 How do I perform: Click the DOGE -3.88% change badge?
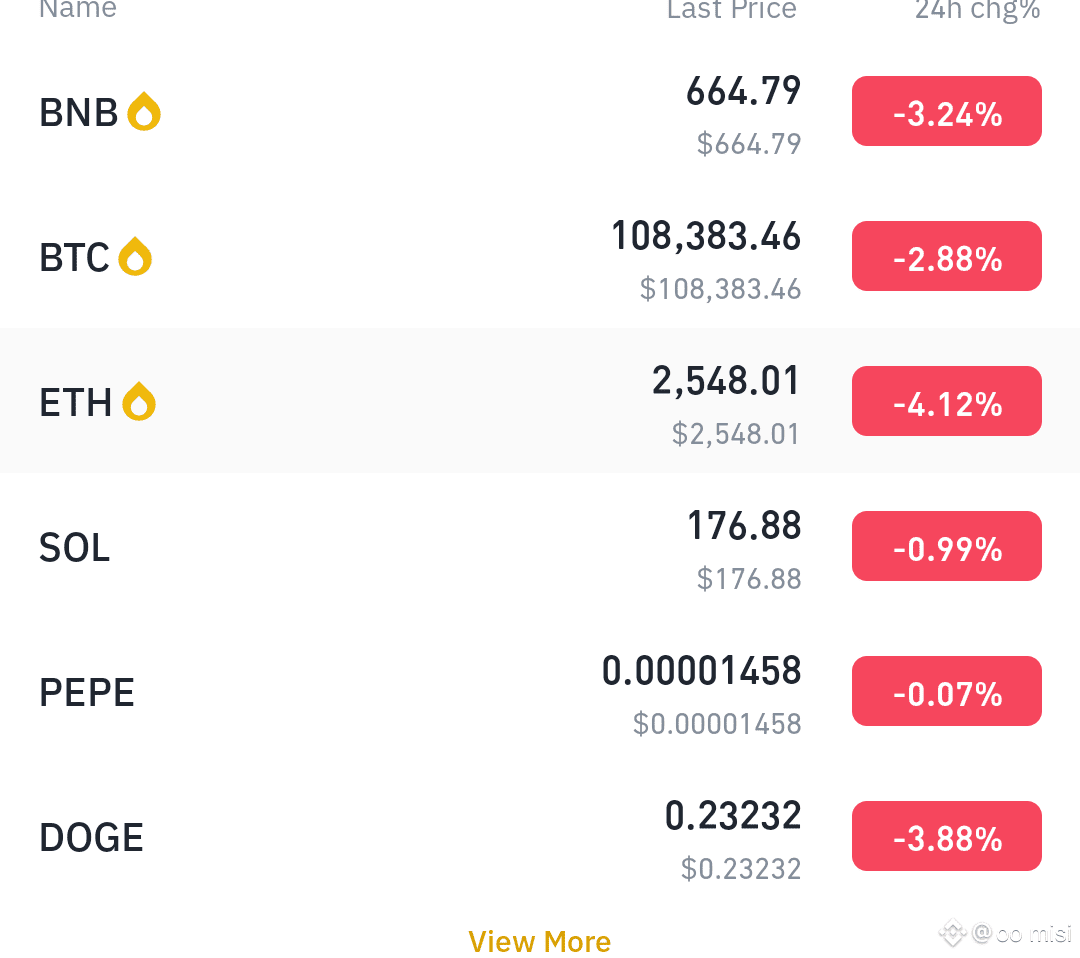pyautogui.click(x=946, y=836)
